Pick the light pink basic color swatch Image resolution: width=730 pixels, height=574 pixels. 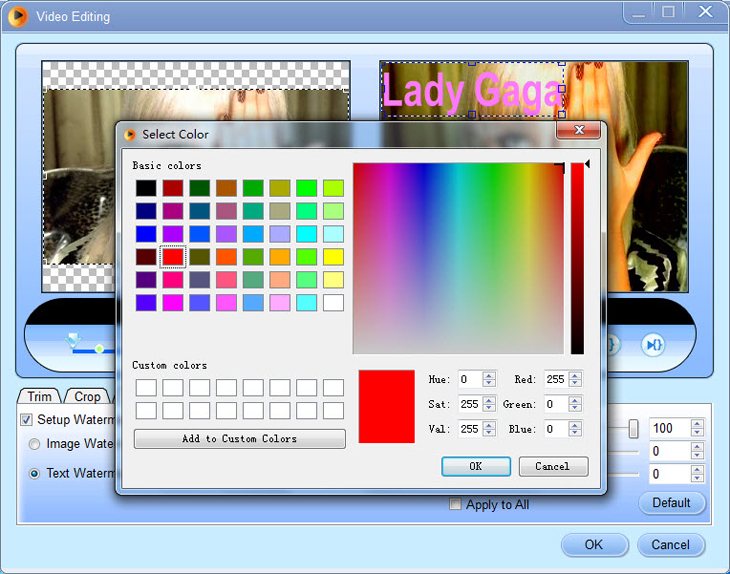tap(280, 303)
